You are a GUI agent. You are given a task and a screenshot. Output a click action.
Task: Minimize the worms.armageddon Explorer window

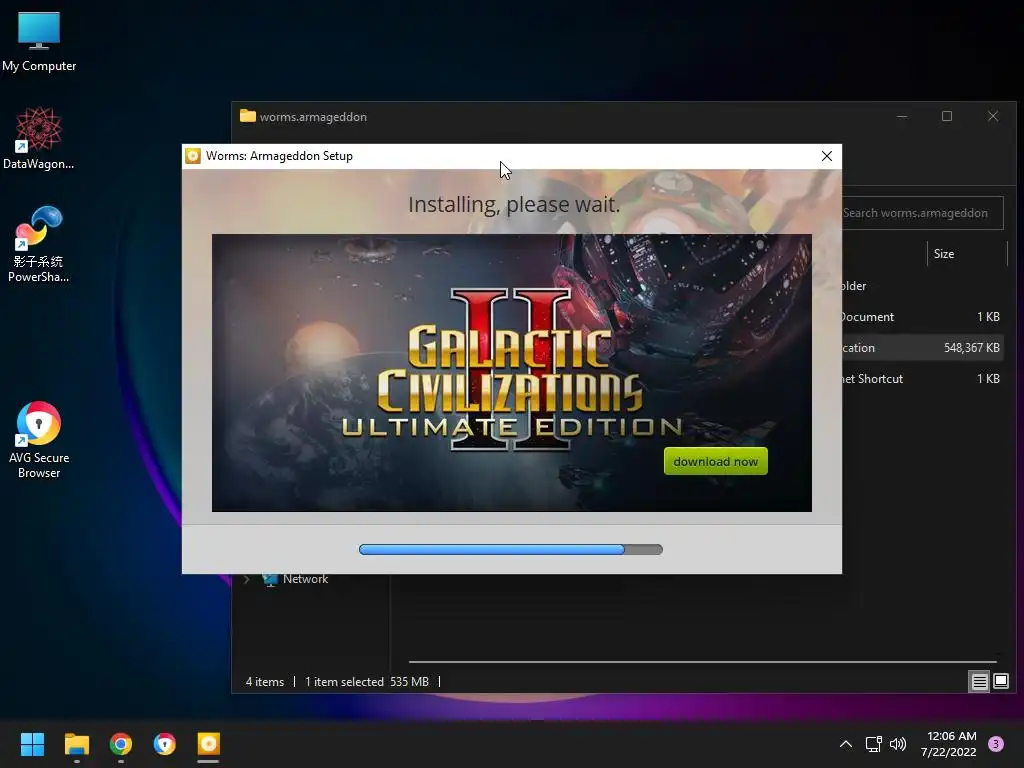point(902,116)
